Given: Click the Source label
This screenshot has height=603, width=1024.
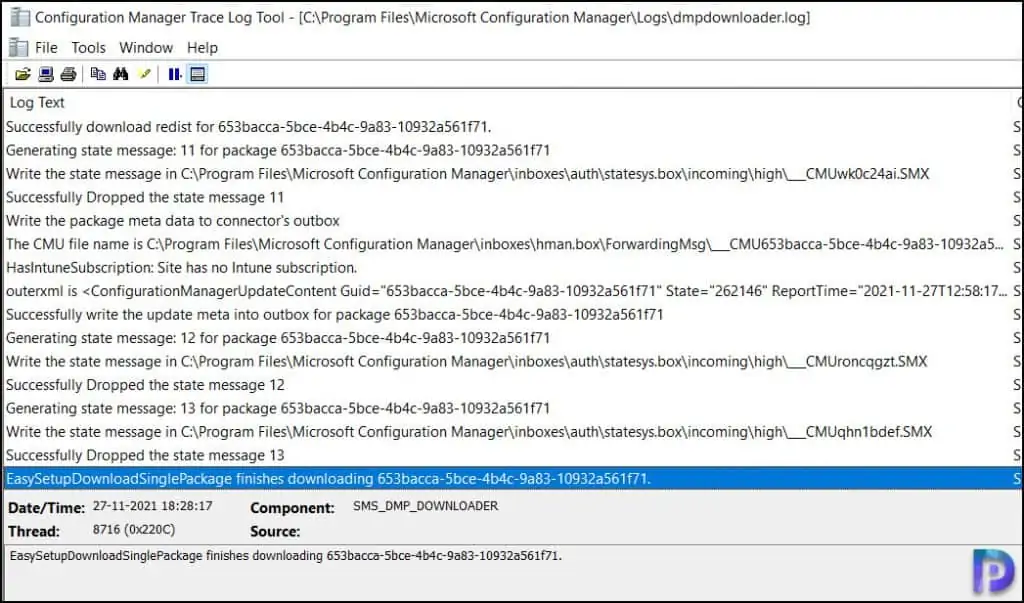Looking at the screenshot, I should 275,532.
